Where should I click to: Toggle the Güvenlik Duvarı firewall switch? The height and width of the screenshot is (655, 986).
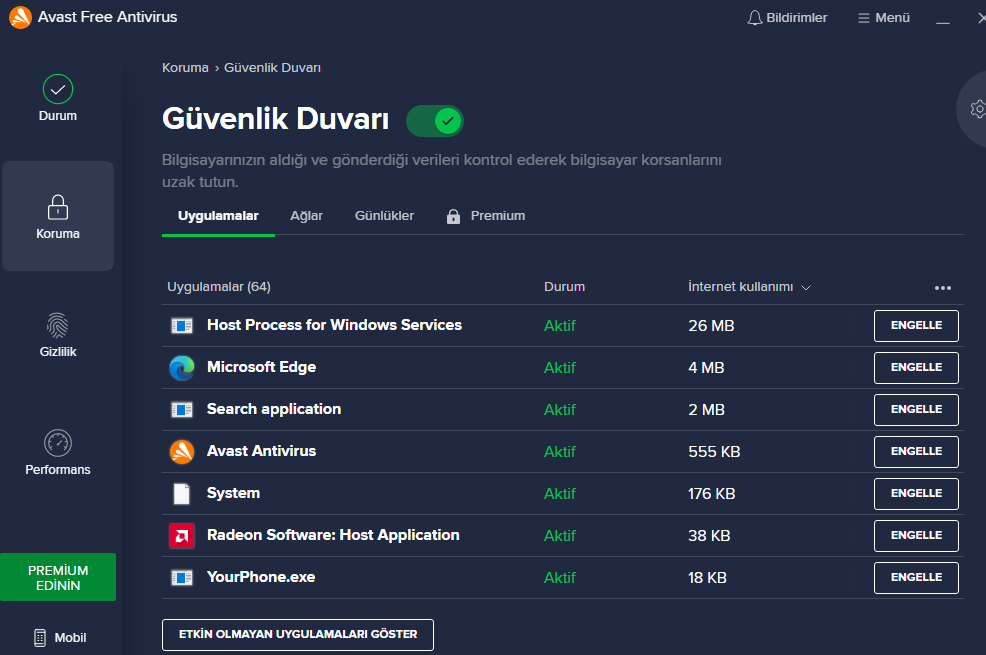[x=435, y=121]
